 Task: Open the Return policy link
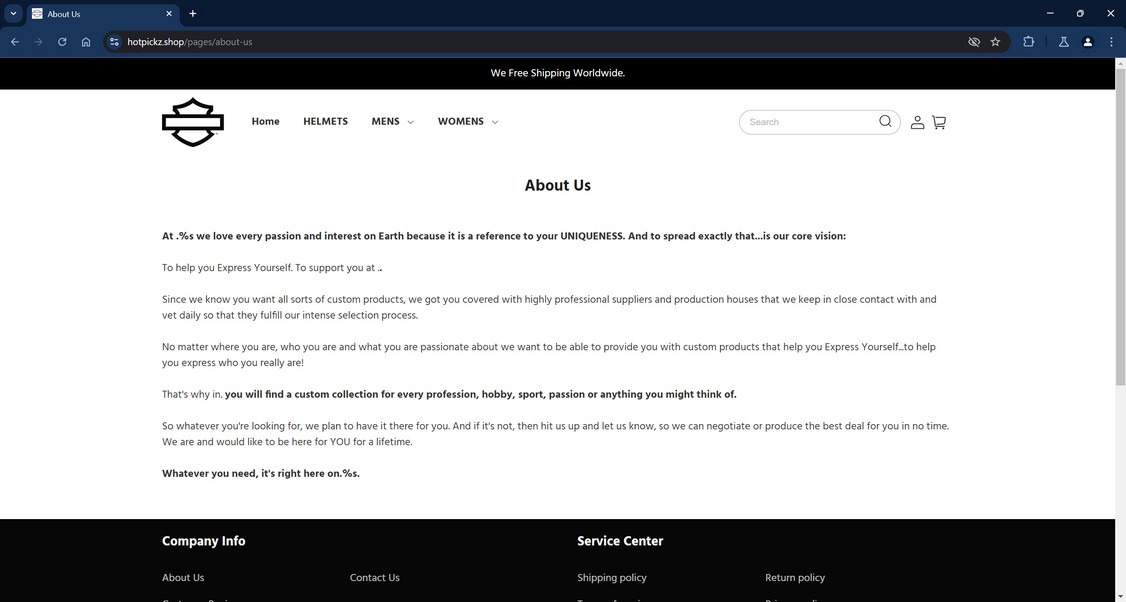pyautogui.click(x=795, y=578)
